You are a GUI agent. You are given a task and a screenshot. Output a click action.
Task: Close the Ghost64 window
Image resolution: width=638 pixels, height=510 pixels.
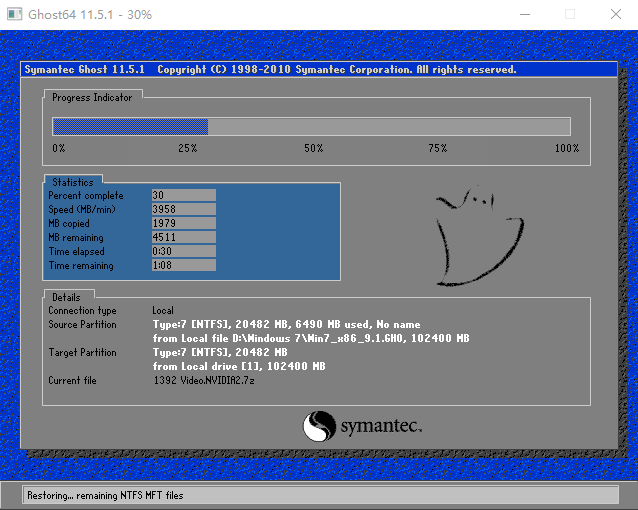click(x=616, y=14)
